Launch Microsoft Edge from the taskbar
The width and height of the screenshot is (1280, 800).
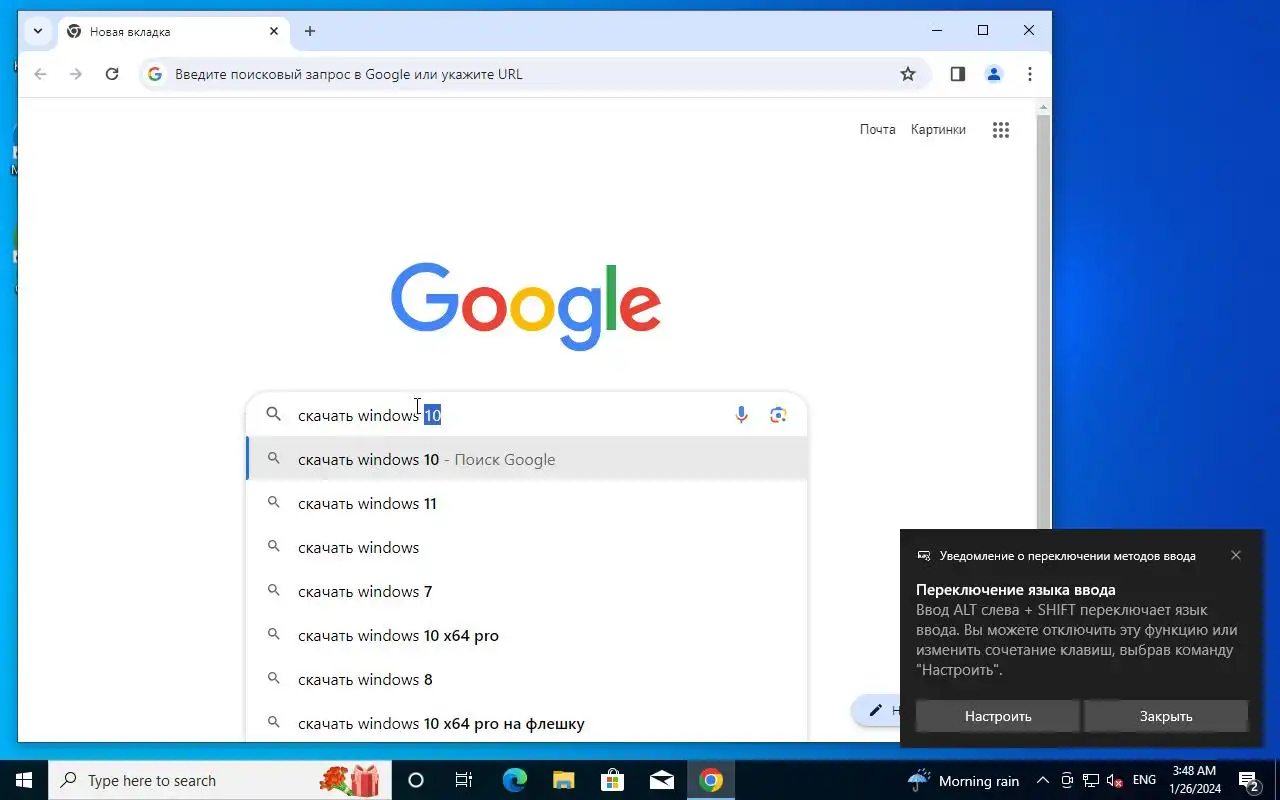click(514, 780)
